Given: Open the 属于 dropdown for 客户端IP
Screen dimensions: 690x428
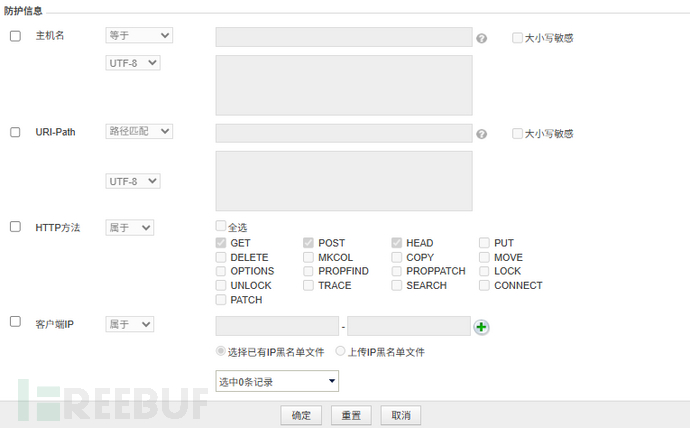Looking at the screenshot, I should [130, 324].
